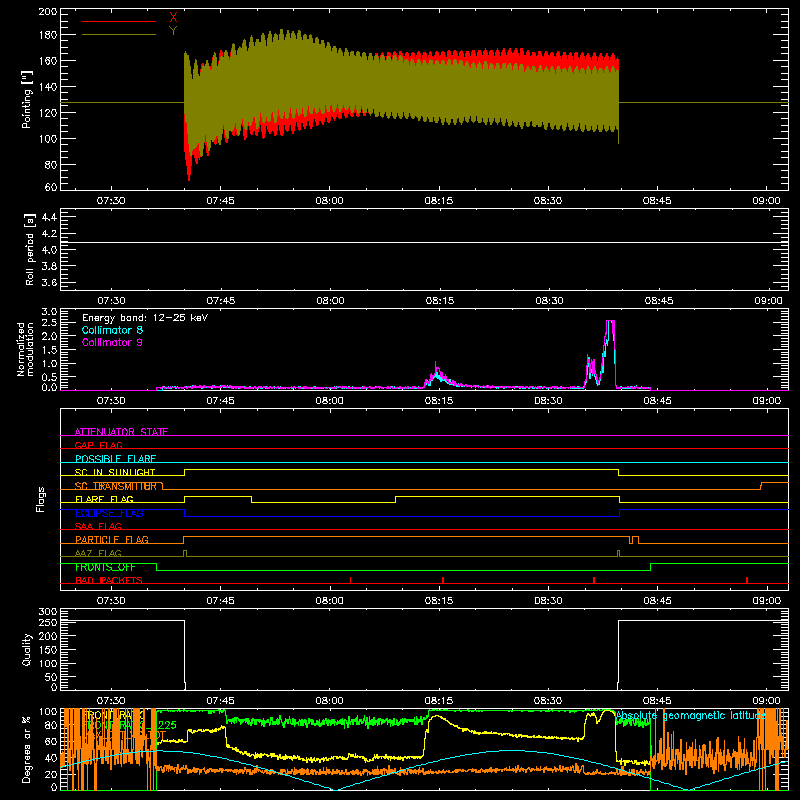Screen dimensions: 800x800
Task: Click '08:30' under the modulation plot
Action: point(548,401)
